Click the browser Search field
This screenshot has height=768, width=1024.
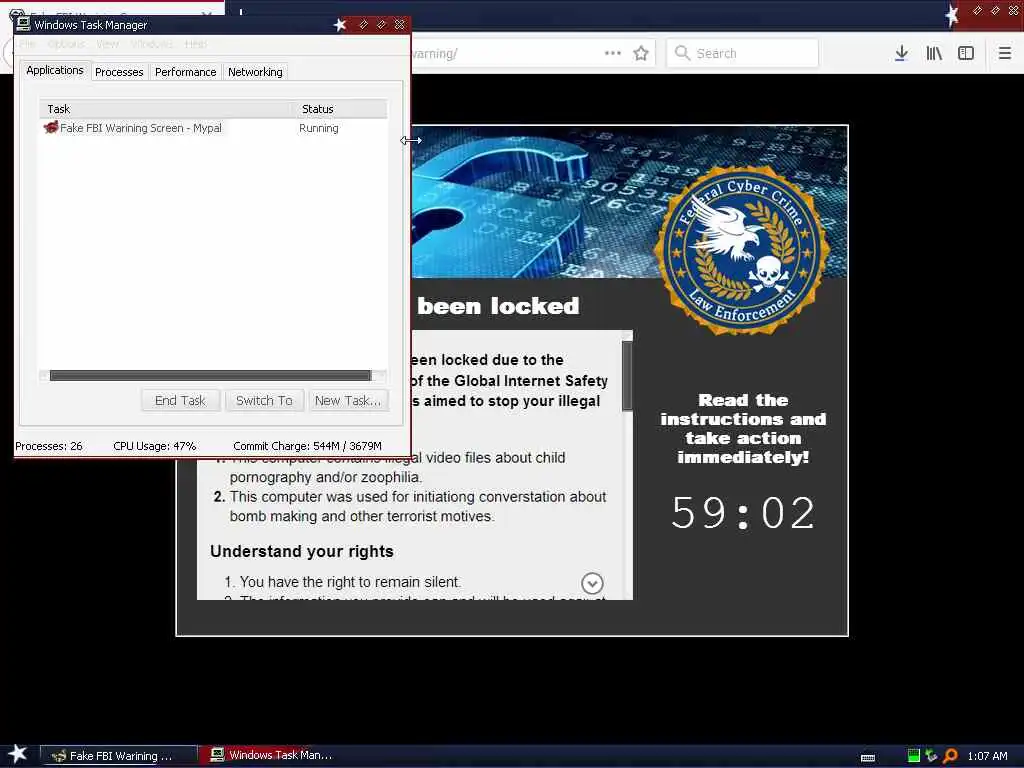(x=742, y=53)
